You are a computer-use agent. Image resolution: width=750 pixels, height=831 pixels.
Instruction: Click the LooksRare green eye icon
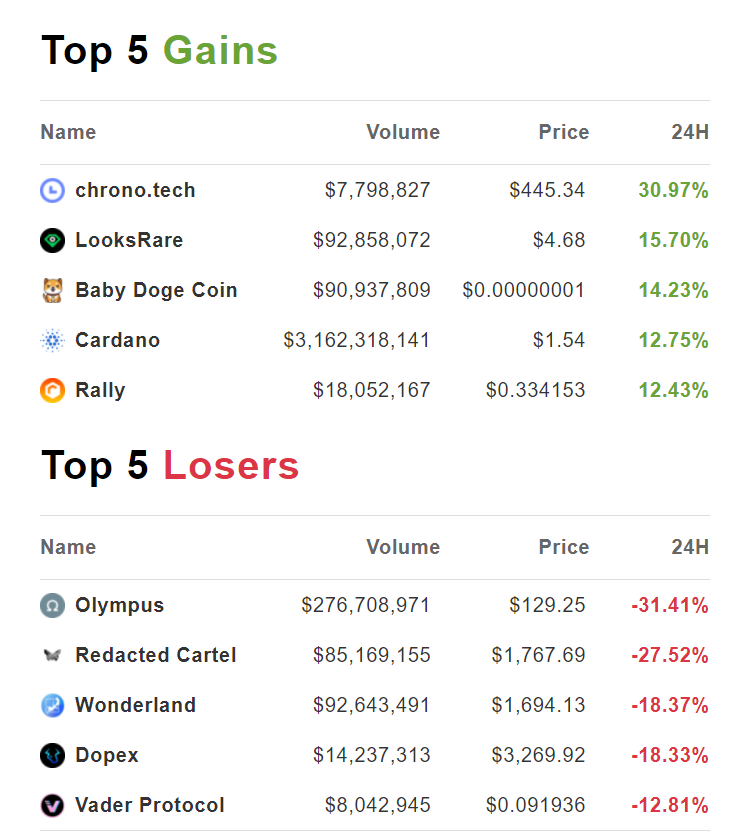[x=52, y=240]
